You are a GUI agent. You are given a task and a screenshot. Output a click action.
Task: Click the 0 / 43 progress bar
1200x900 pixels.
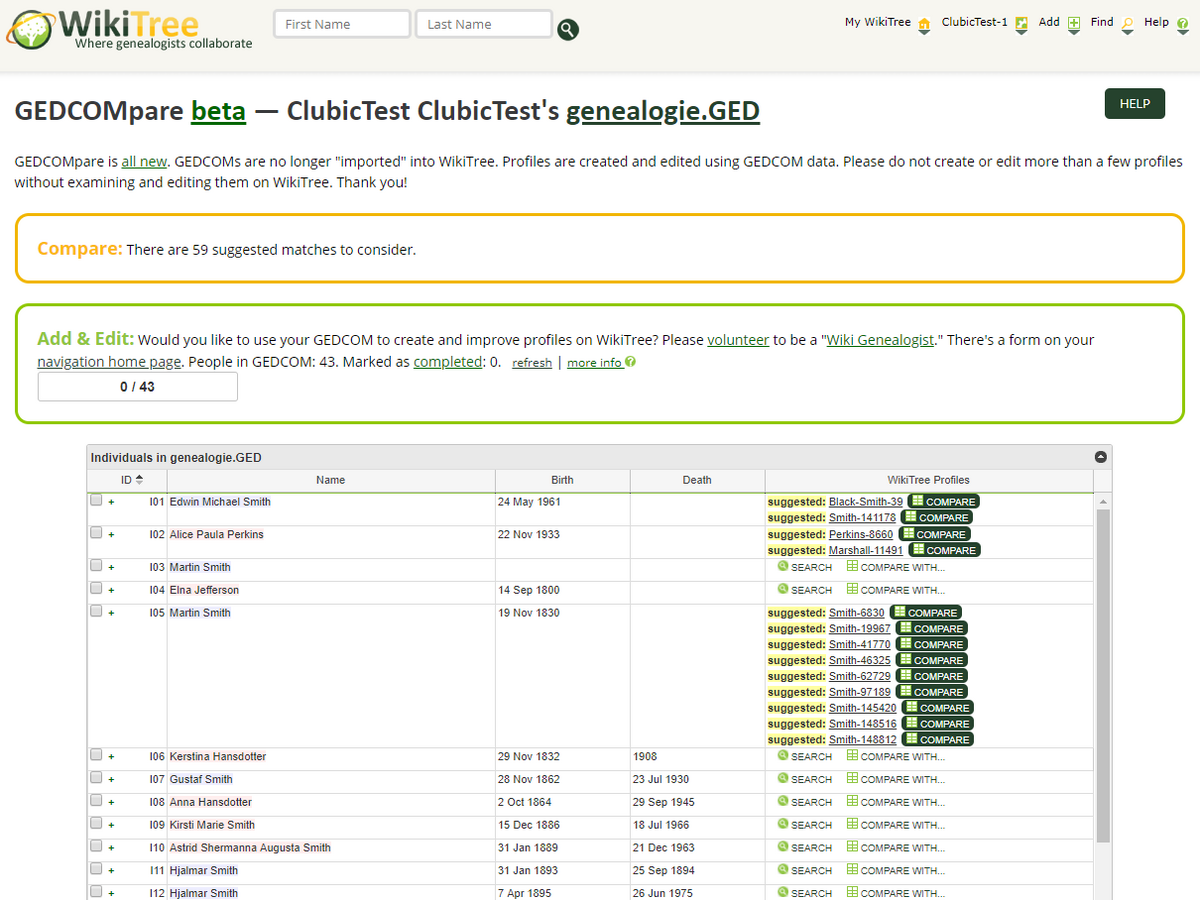tap(138, 387)
